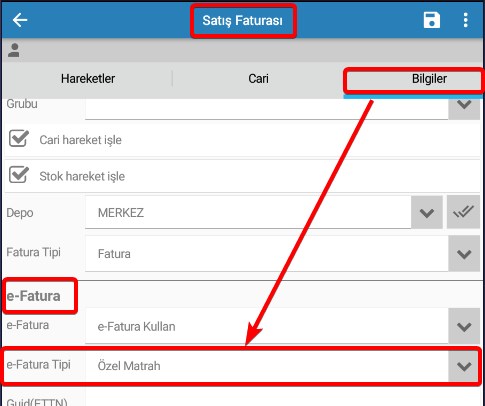
Task: Click the Grubu empty input field
Action: coord(267,109)
